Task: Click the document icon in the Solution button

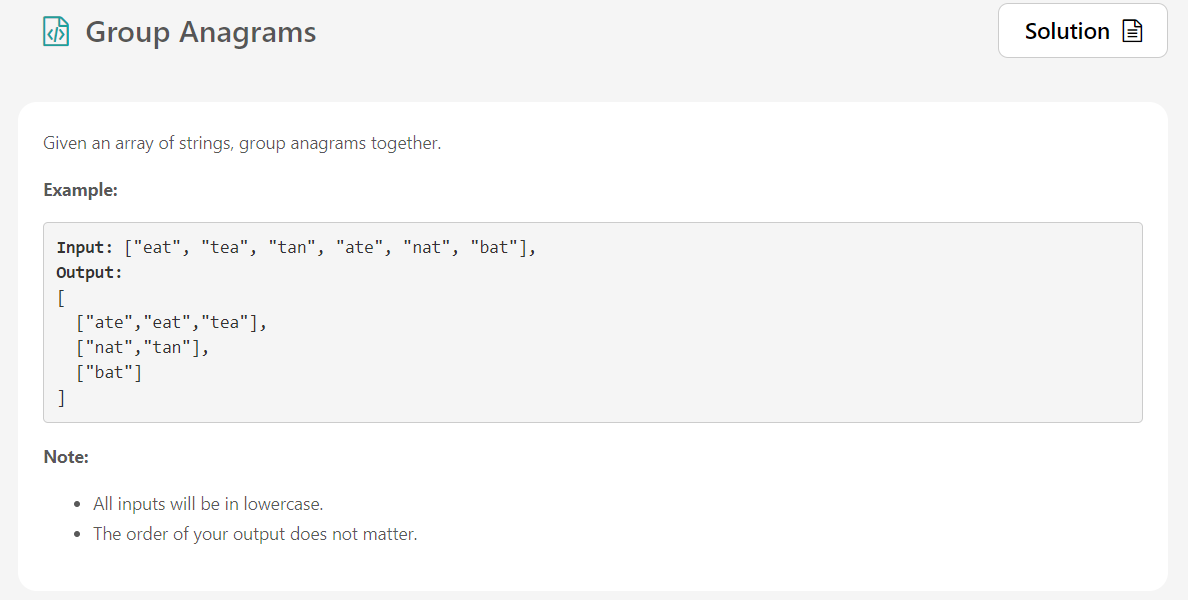Action: pyautogui.click(x=1132, y=31)
